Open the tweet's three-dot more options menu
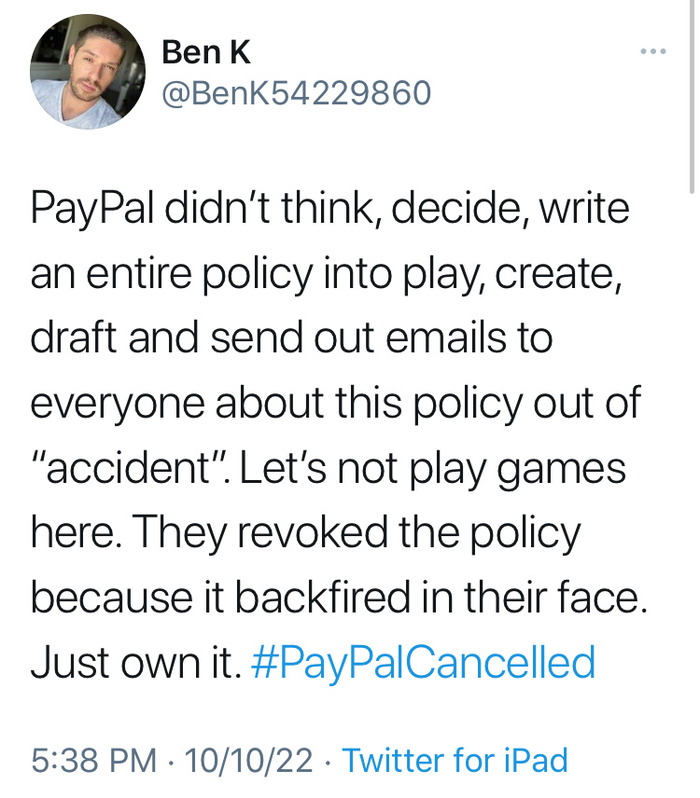The height and width of the screenshot is (798, 700). [x=653, y=50]
